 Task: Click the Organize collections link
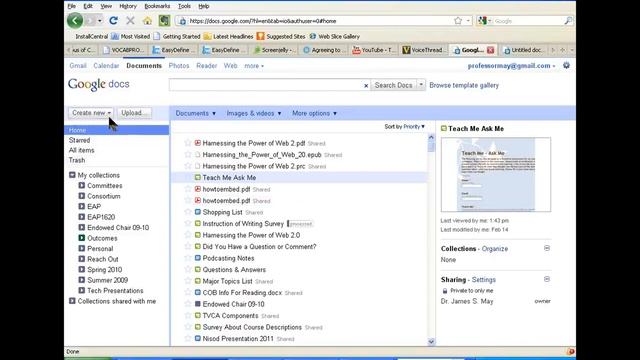495,249
